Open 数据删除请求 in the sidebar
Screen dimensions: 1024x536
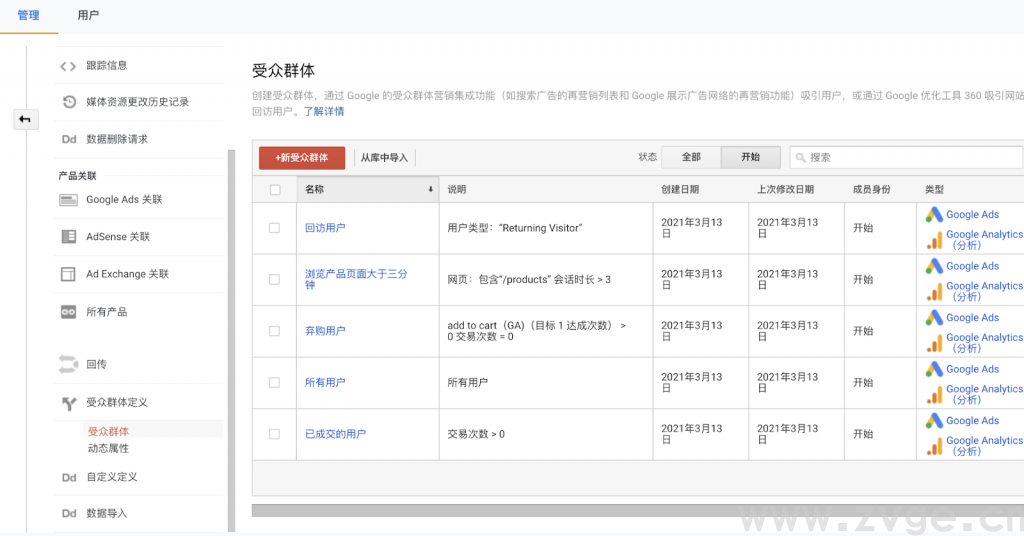point(117,139)
